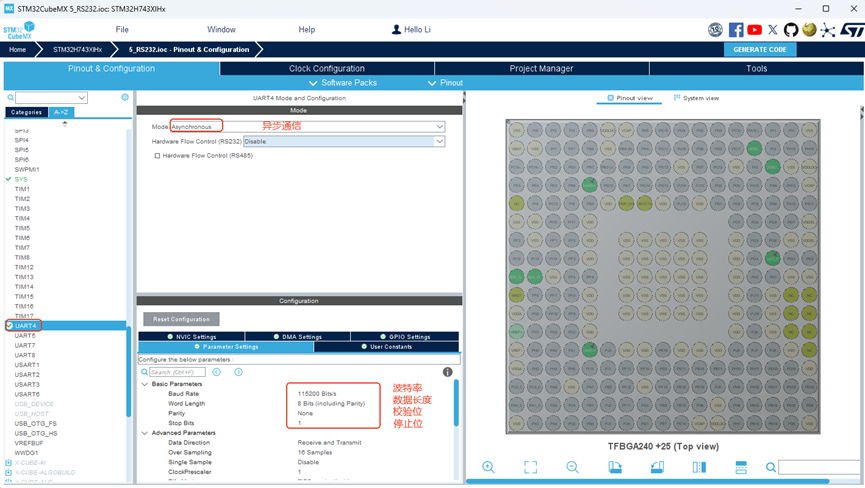The height and width of the screenshot is (488, 865).
Task: Go to STM32H743XIHx breadcrumb
Action: click(x=77, y=50)
